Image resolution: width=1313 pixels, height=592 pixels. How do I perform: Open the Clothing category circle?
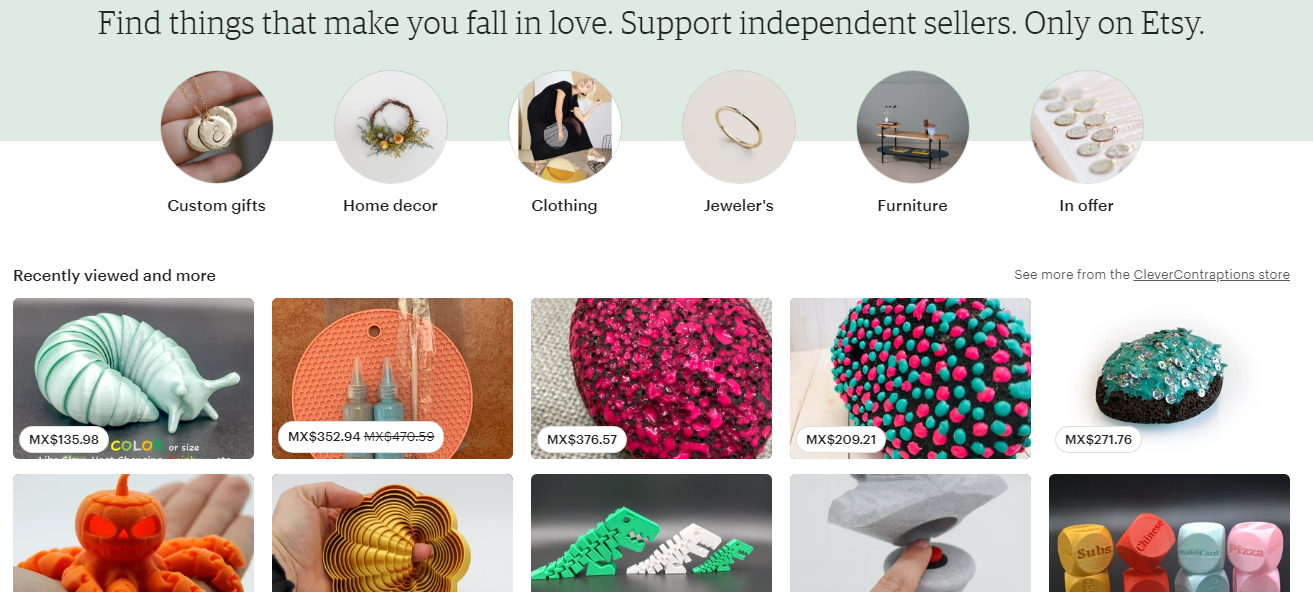coord(564,127)
